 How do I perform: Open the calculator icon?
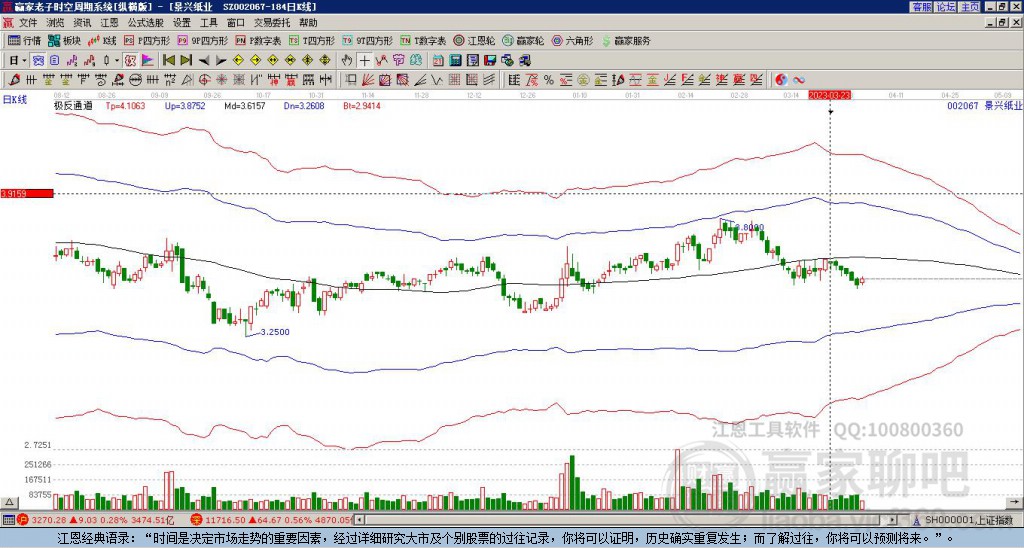(x=455, y=61)
